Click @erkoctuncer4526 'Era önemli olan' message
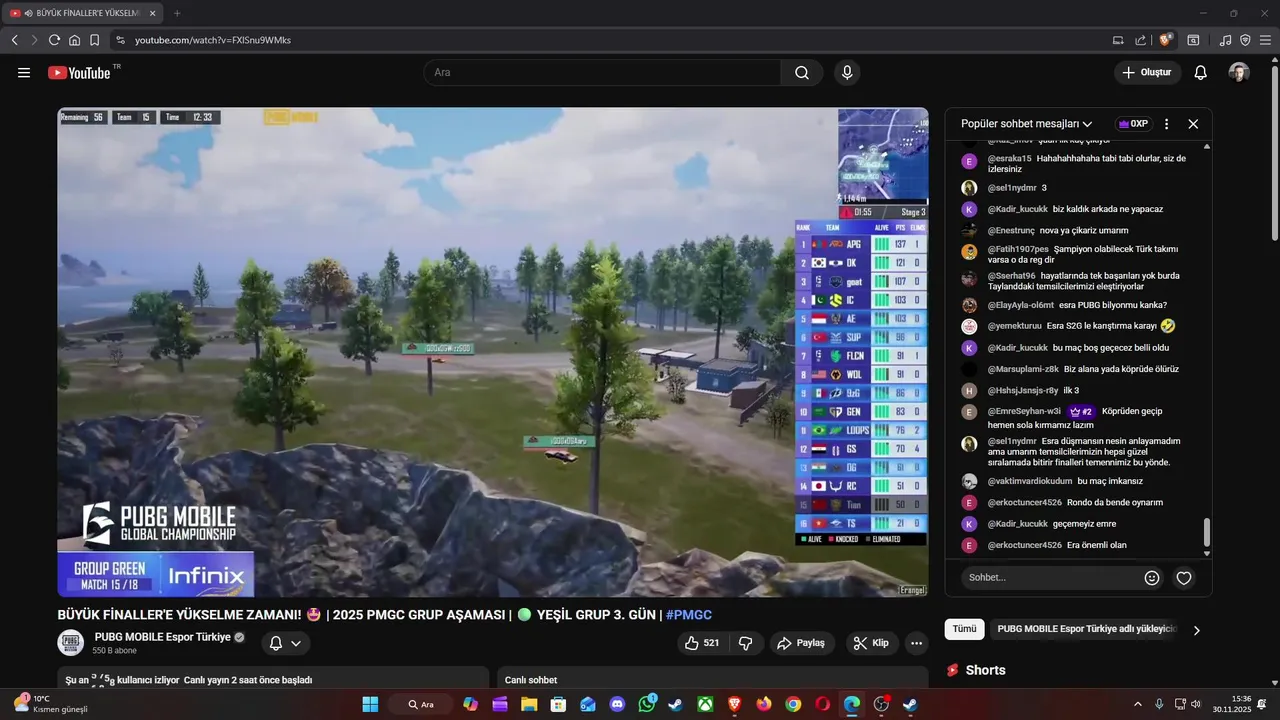This screenshot has width=1280, height=720. pos(1077,545)
